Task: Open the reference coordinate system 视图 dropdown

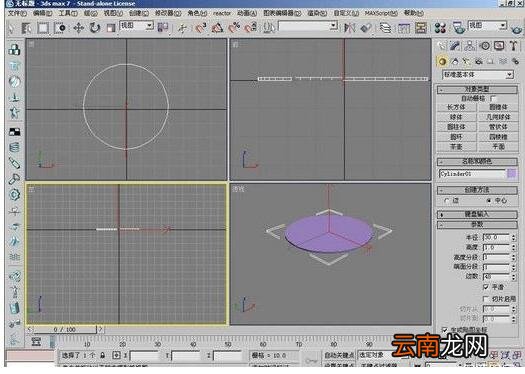Action: [x=136, y=25]
